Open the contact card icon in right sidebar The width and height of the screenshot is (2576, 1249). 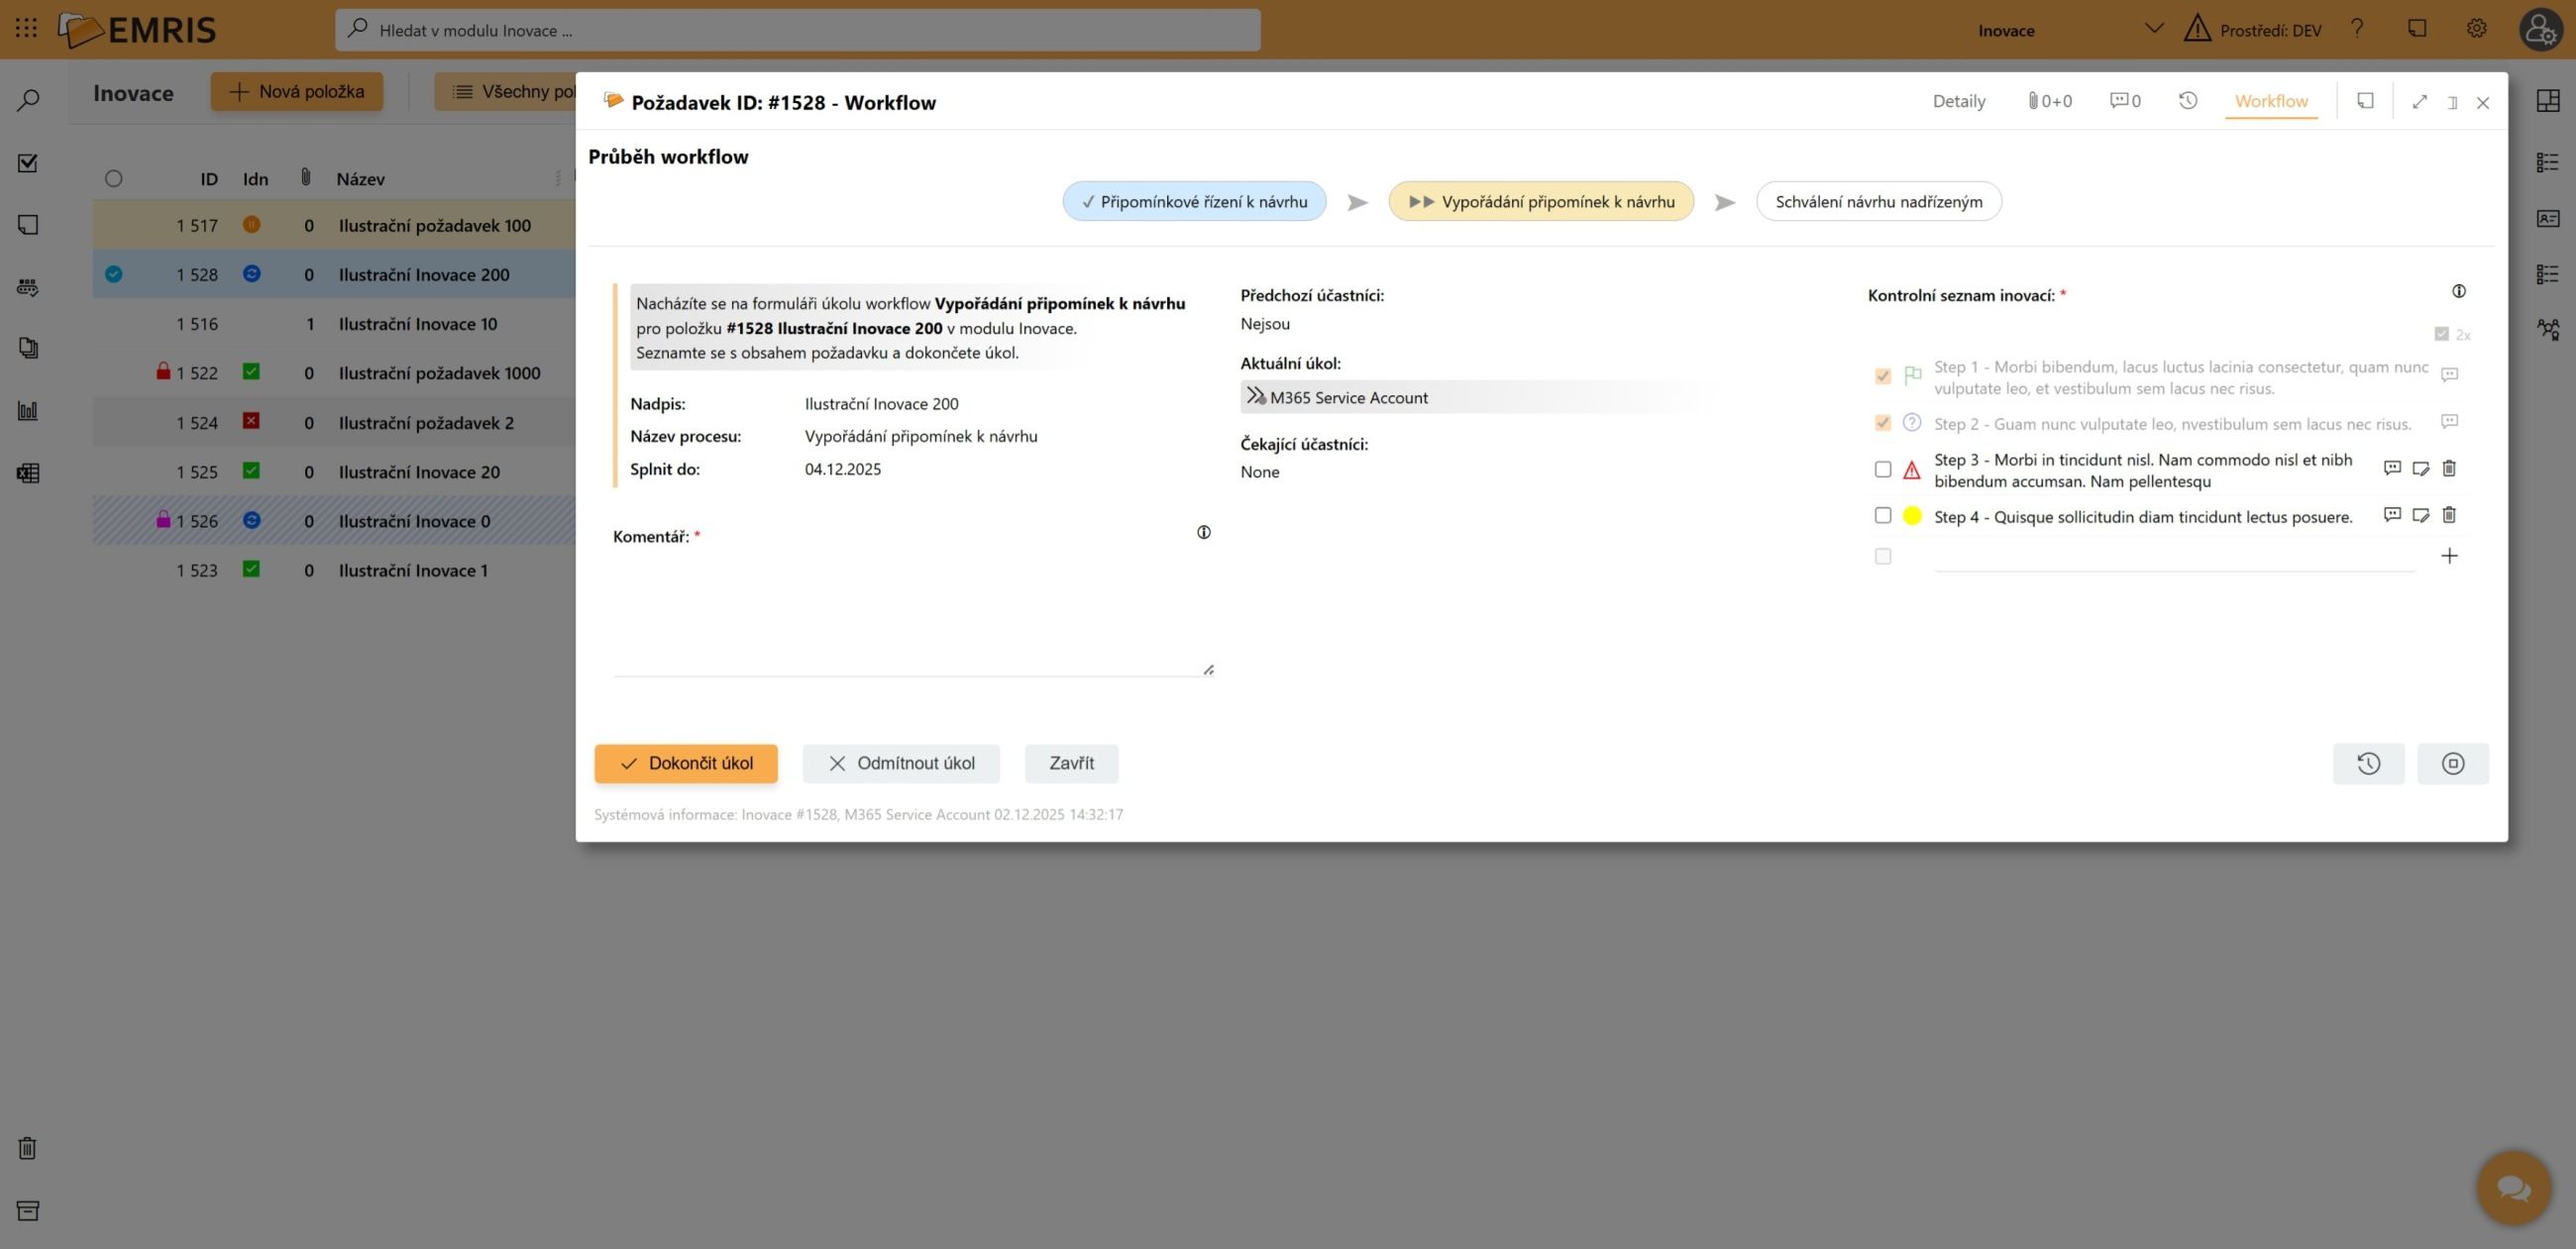pos(2547,218)
